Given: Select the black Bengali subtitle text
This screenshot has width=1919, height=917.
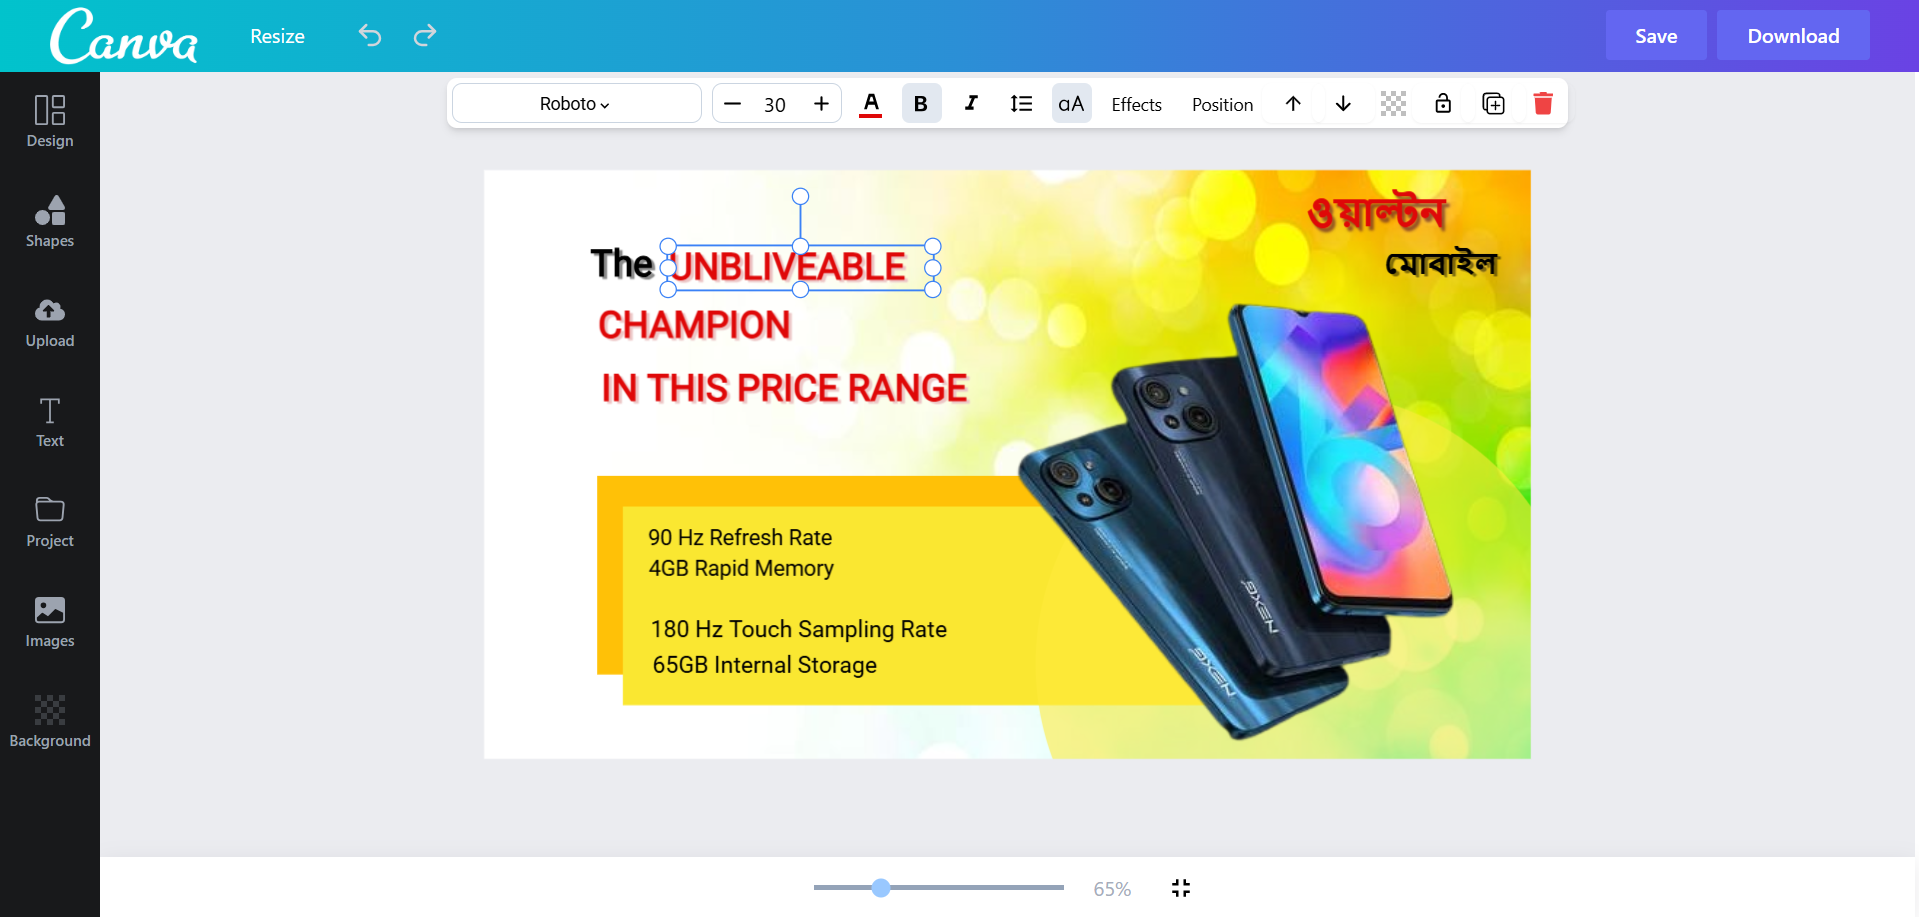Looking at the screenshot, I should click(1441, 263).
